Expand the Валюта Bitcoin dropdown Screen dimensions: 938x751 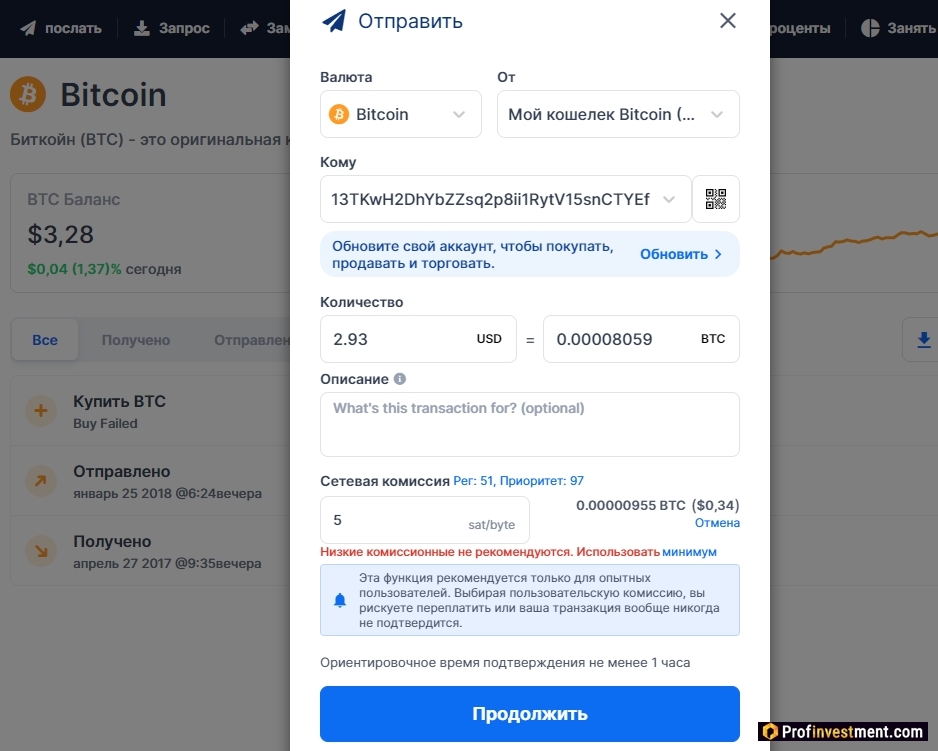click(400, 114)
